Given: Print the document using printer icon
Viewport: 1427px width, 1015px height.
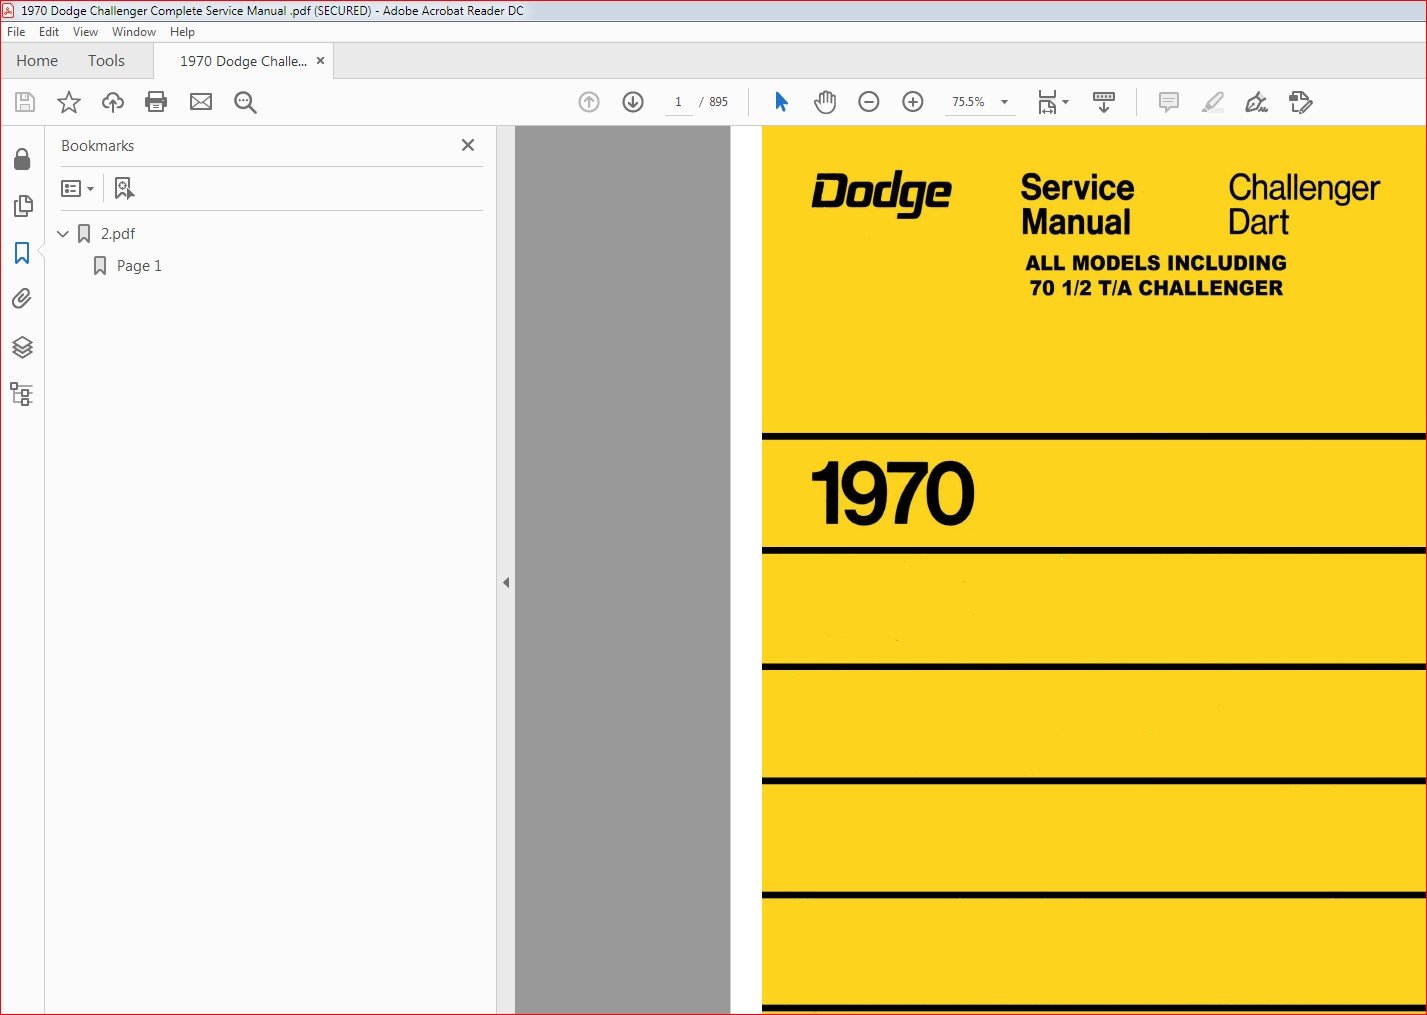Looking at the screenshot, I should click(156, 102).
